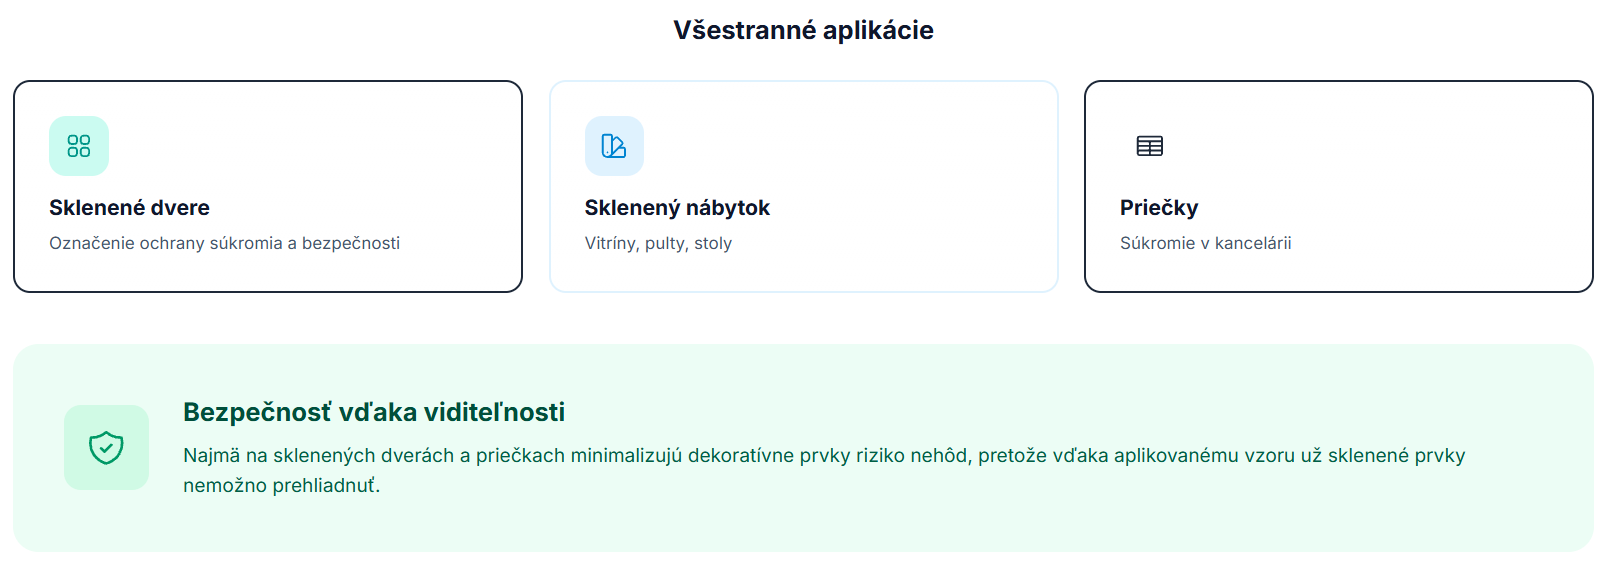Click the shield checkmark icon in green banner

(x=106, y=447)
